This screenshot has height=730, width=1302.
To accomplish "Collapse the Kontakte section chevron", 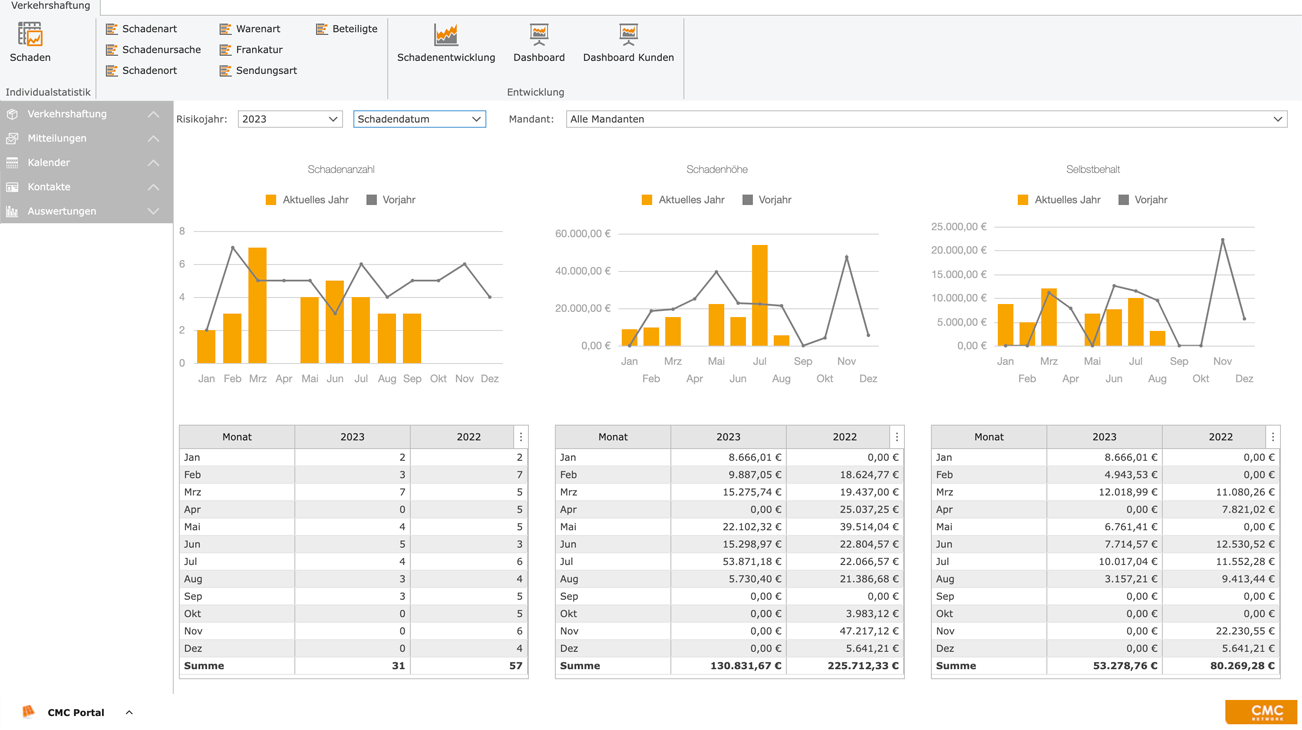I will [153, 187].
